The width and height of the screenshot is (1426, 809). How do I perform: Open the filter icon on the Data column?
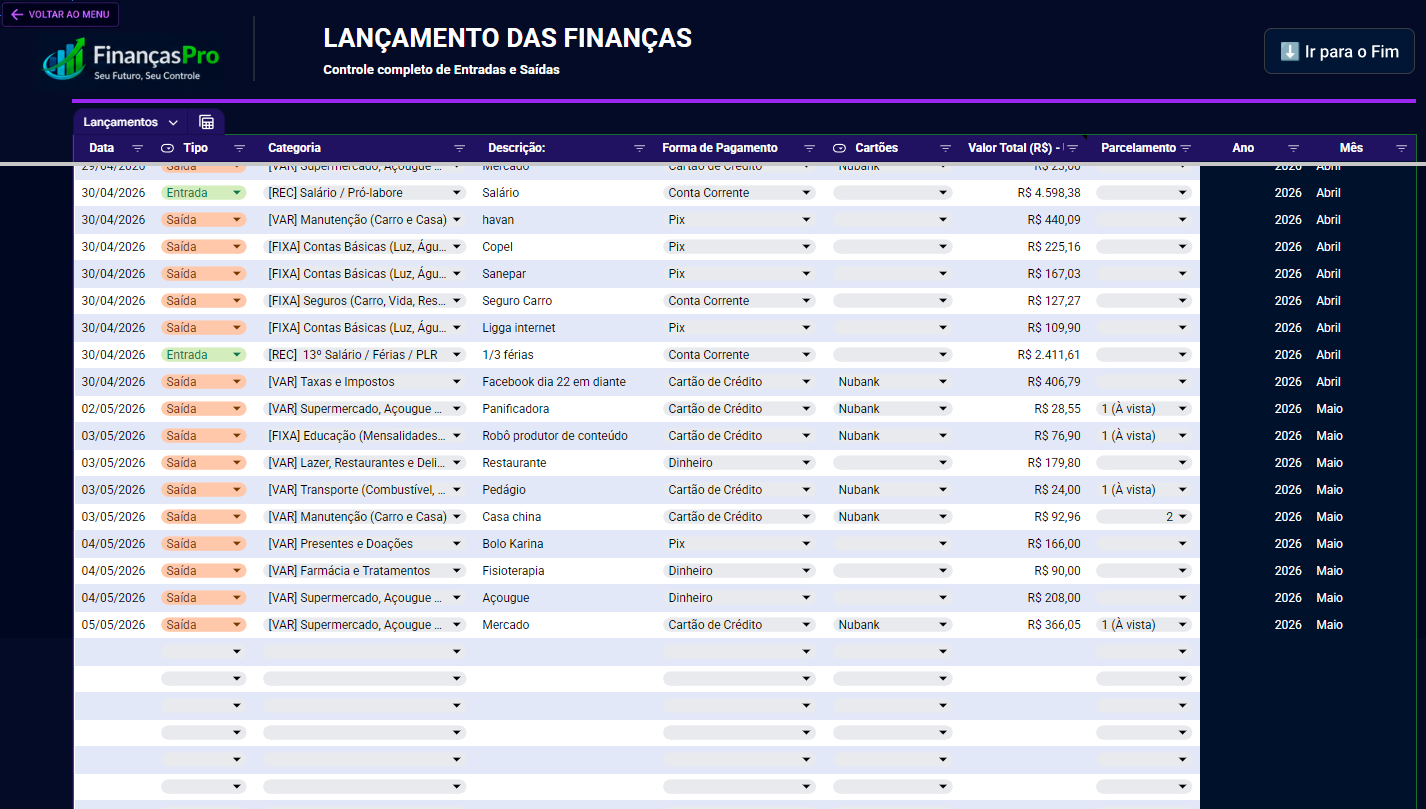tap(138, 148)
